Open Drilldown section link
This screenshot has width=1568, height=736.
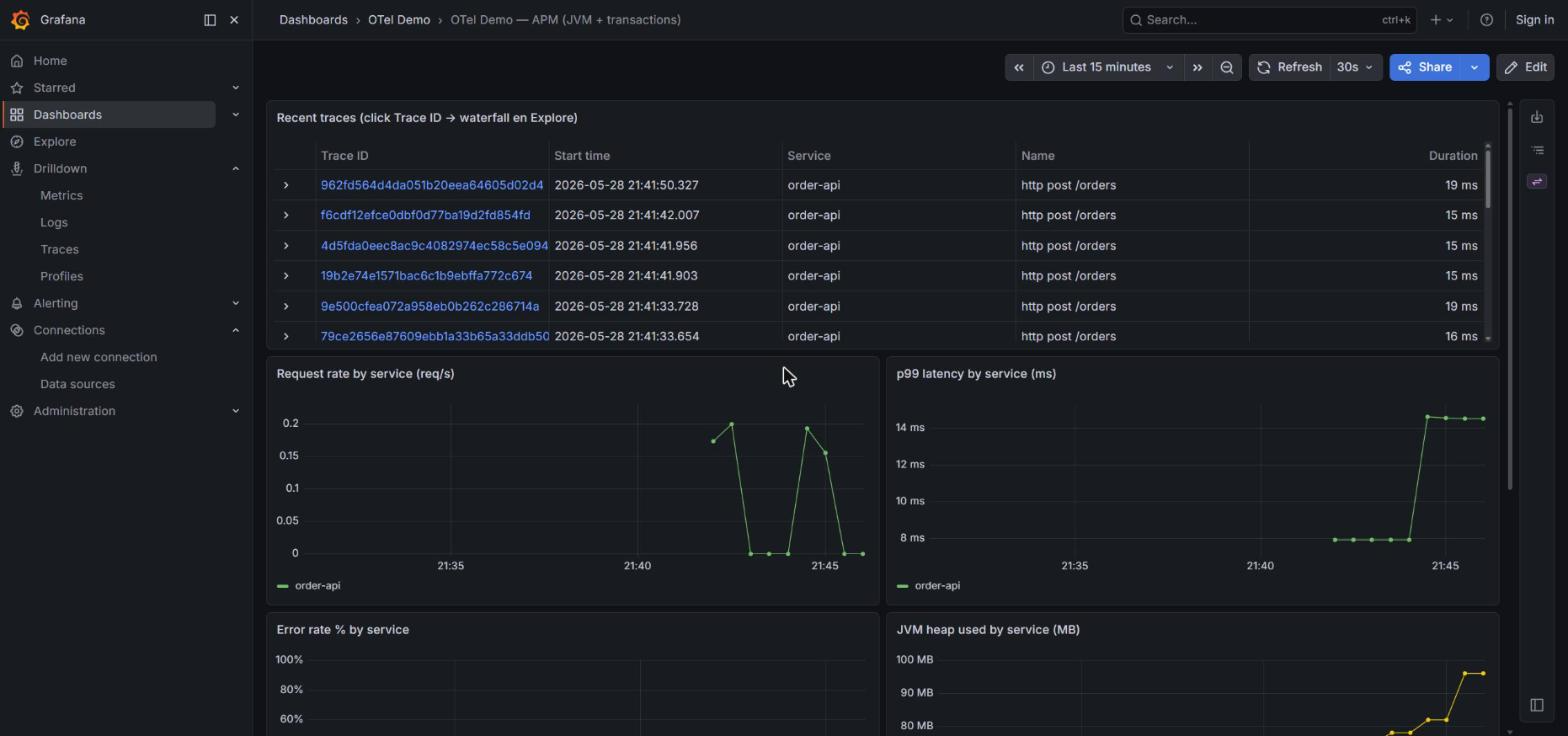(x=60, y=169)
